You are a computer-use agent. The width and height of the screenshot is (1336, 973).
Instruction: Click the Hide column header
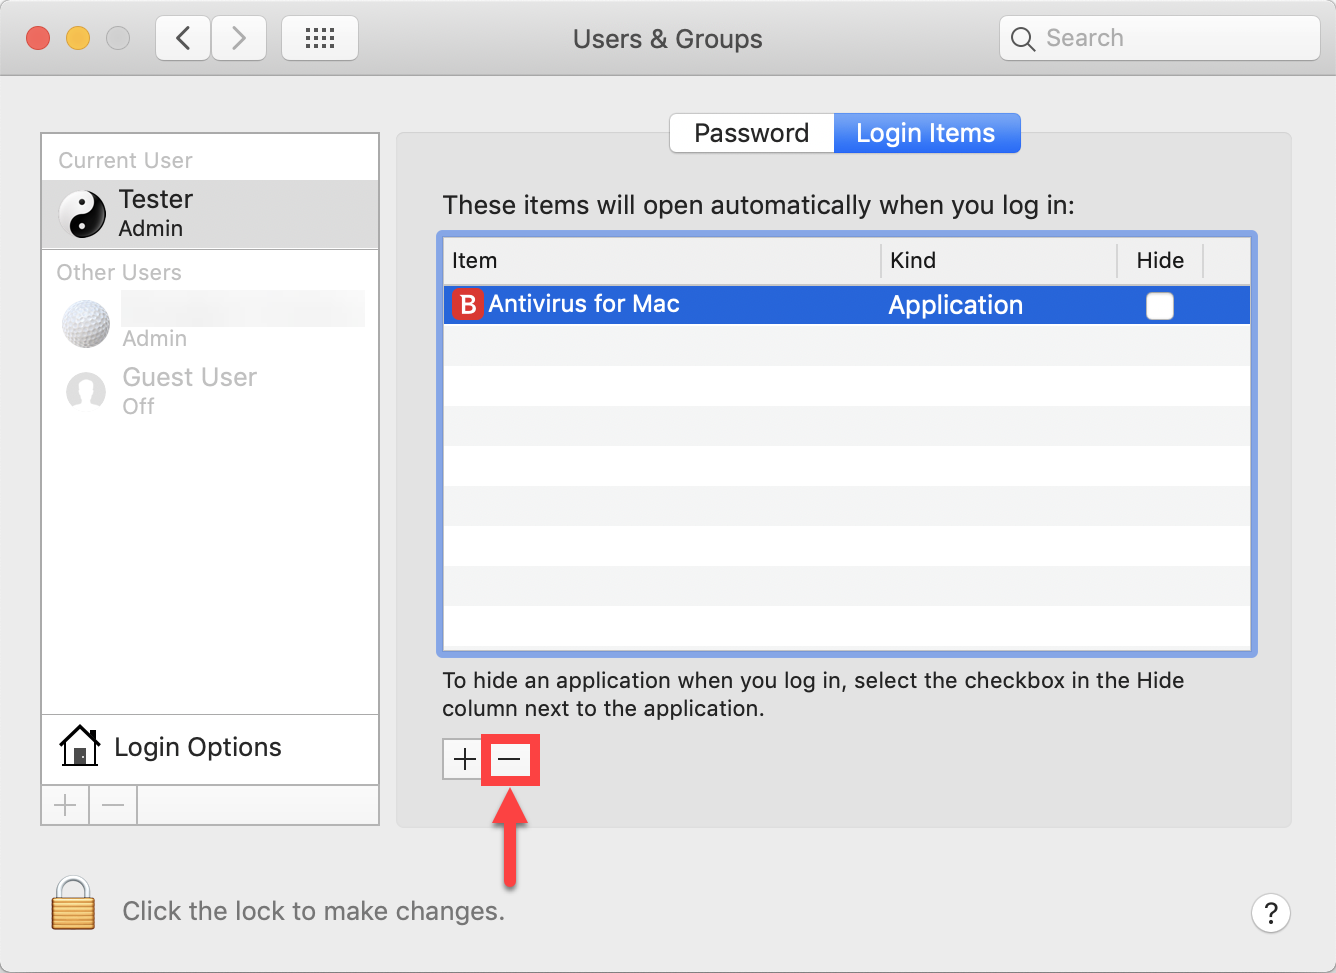click(1160, 260)
